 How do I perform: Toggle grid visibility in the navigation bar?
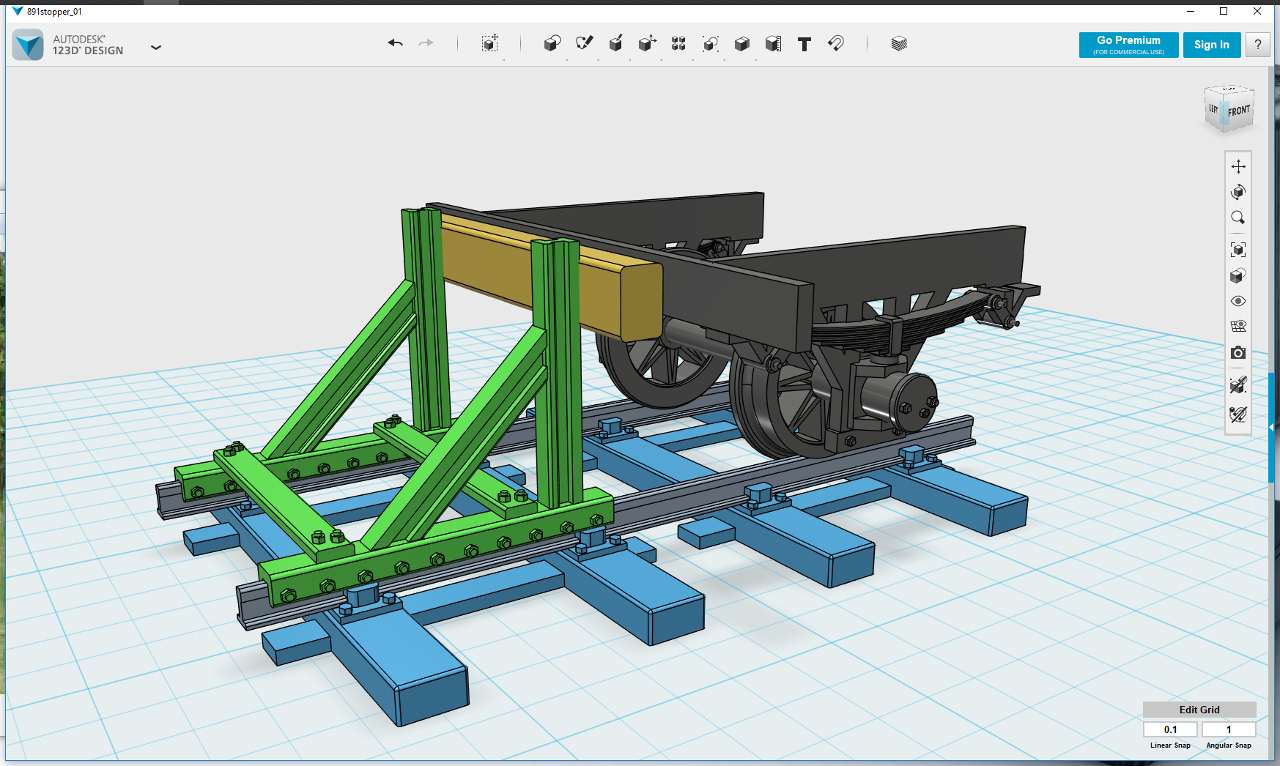(x=1238, y=327)
